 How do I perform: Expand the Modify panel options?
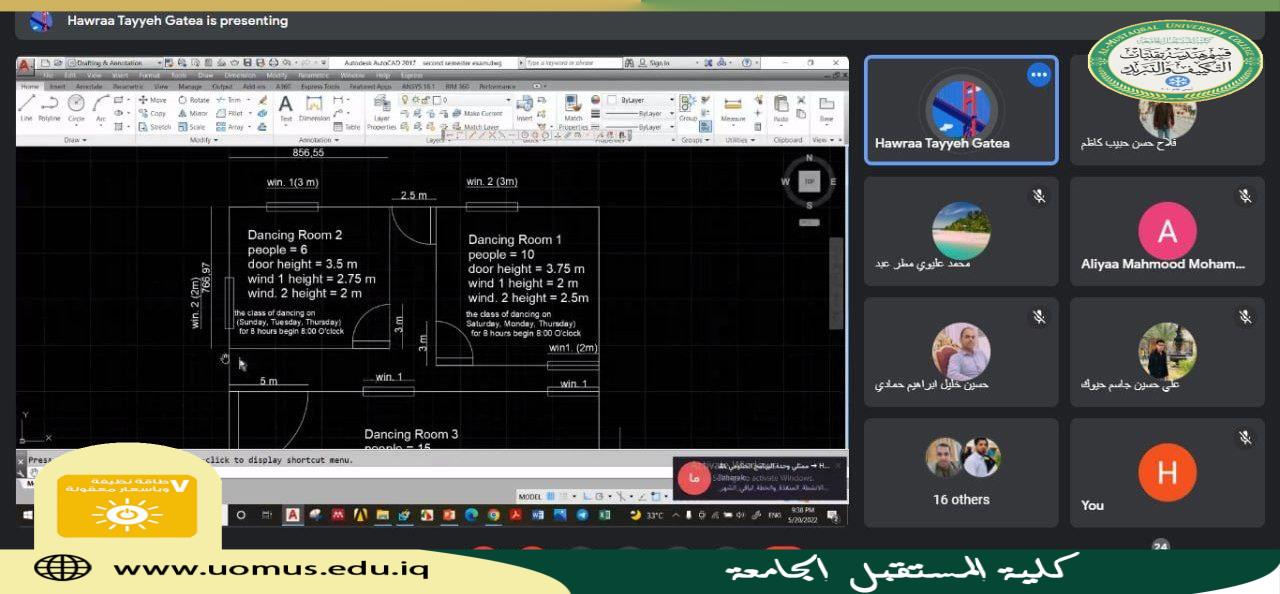point(205,140)
